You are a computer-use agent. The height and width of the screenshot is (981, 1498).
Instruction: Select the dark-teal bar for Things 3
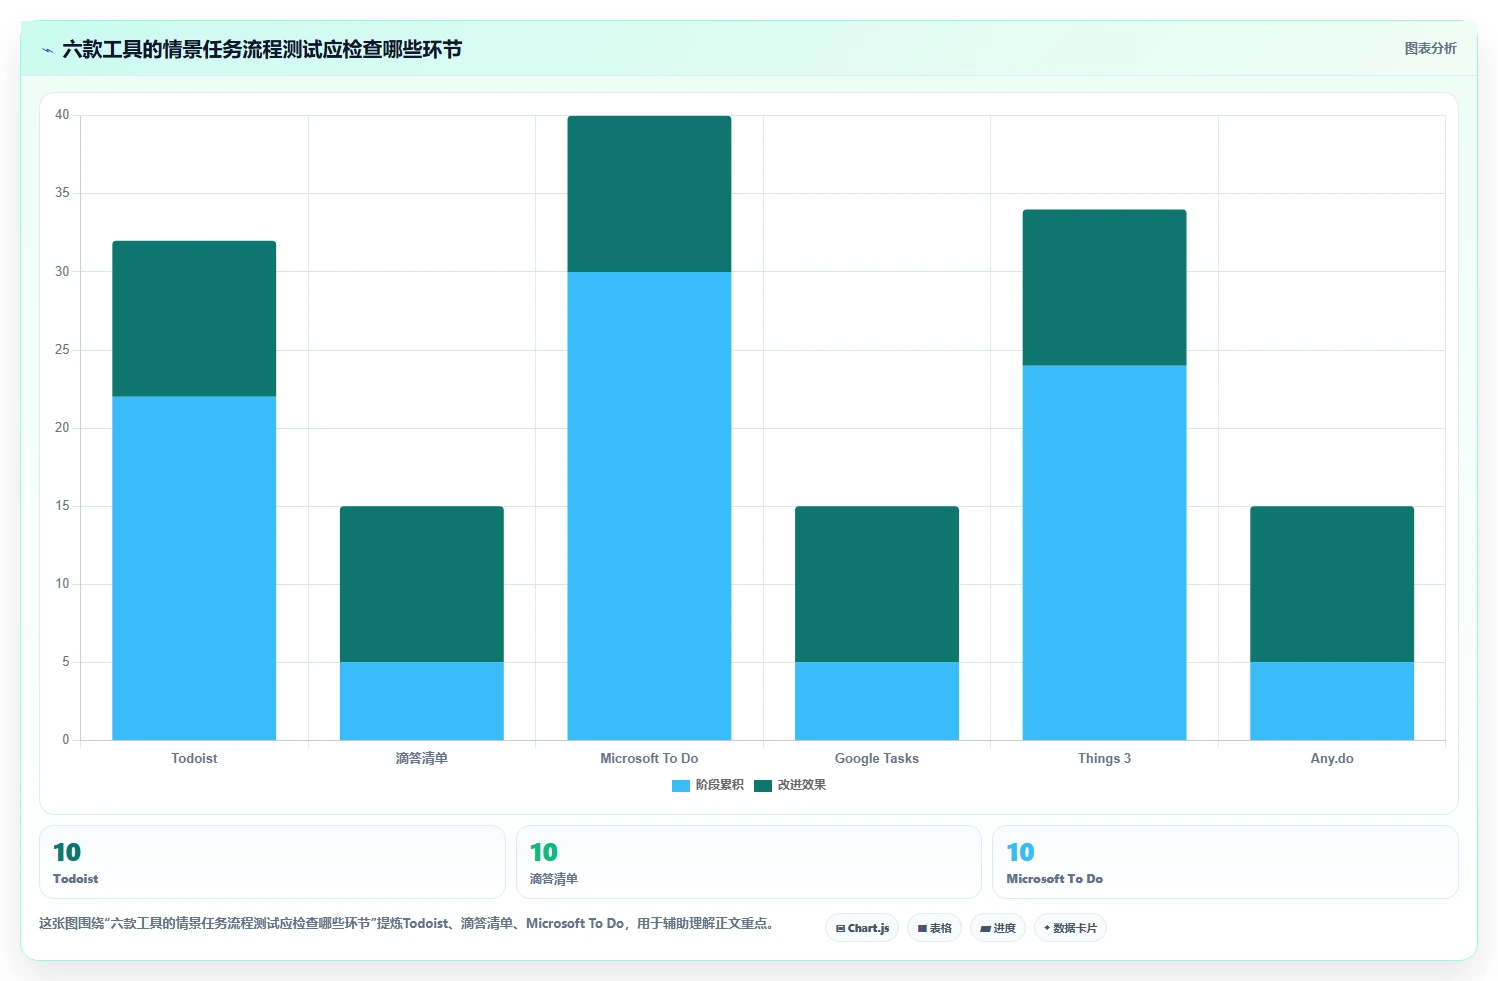coord(1104,288)
